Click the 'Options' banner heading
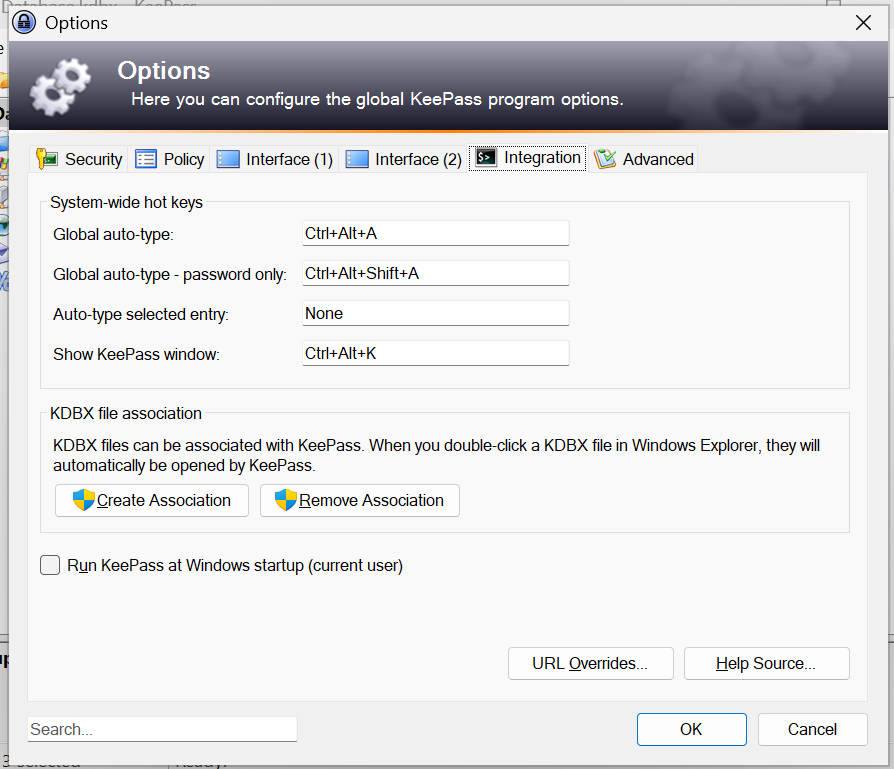The height and width of the screenshot is (769, 894). click(164, 71)
